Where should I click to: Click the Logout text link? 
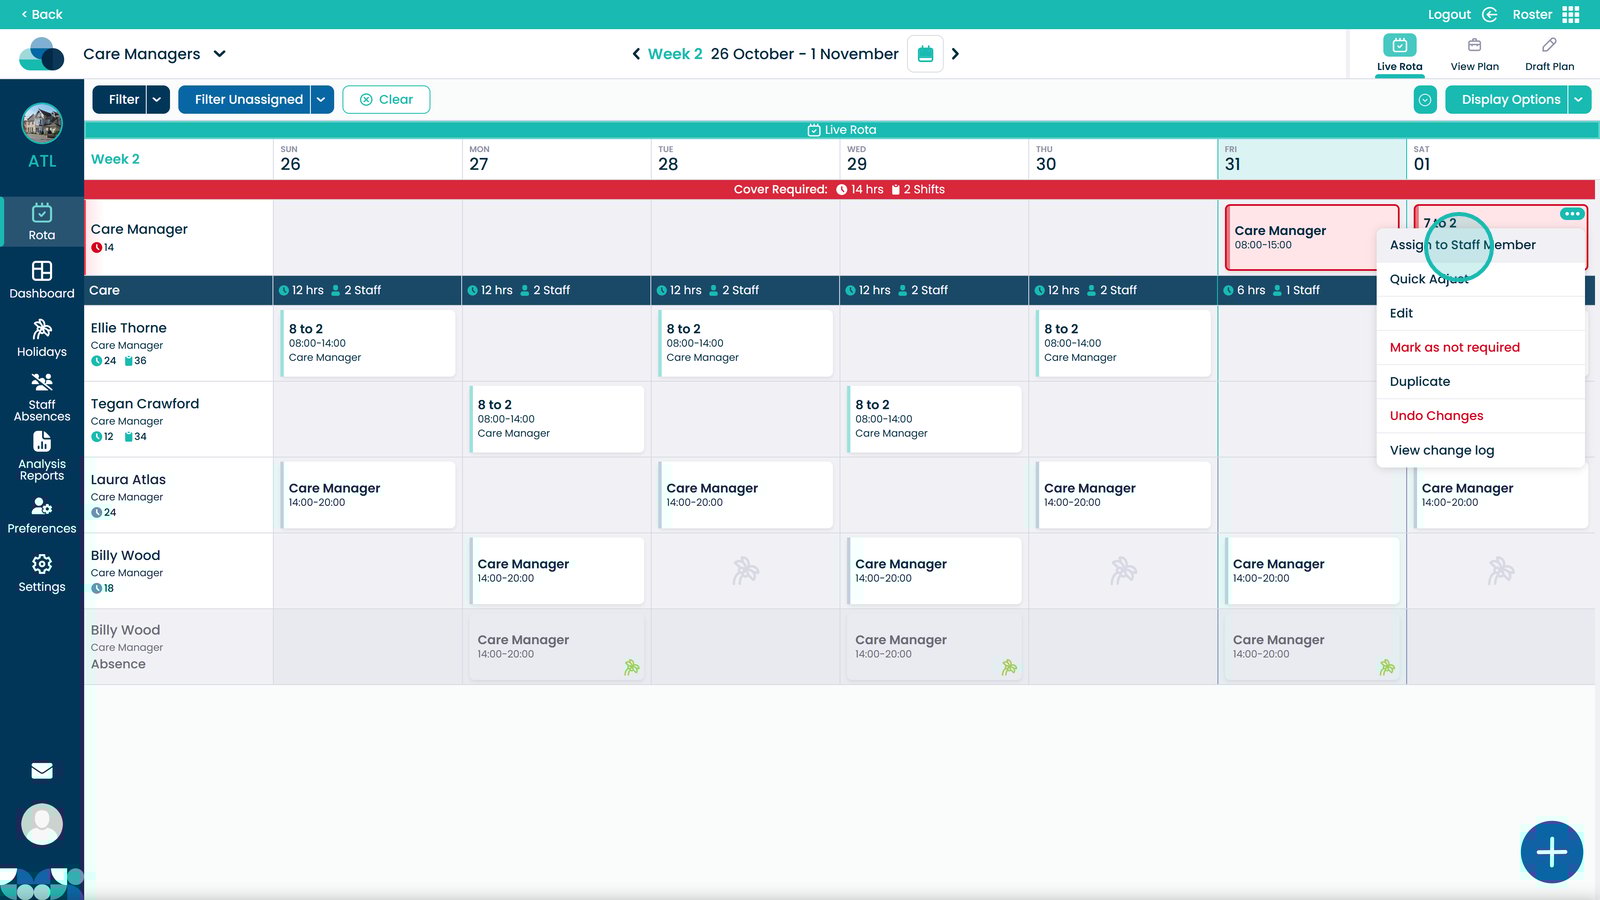[1449, 14]
